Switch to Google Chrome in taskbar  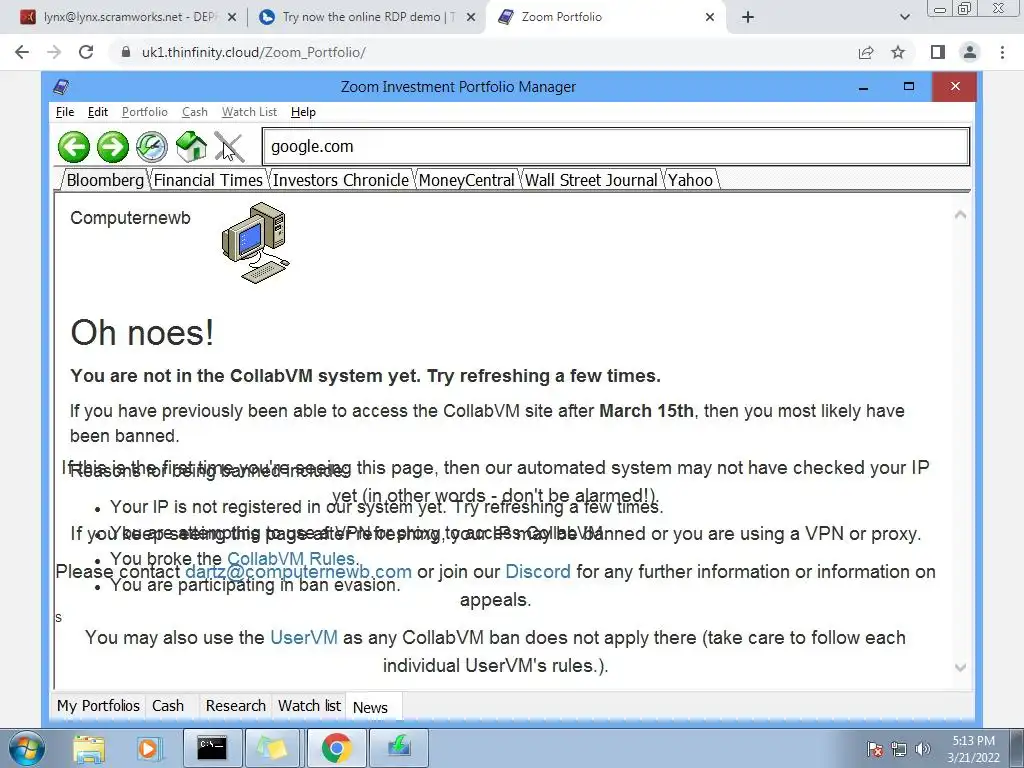tap(336, 748)
